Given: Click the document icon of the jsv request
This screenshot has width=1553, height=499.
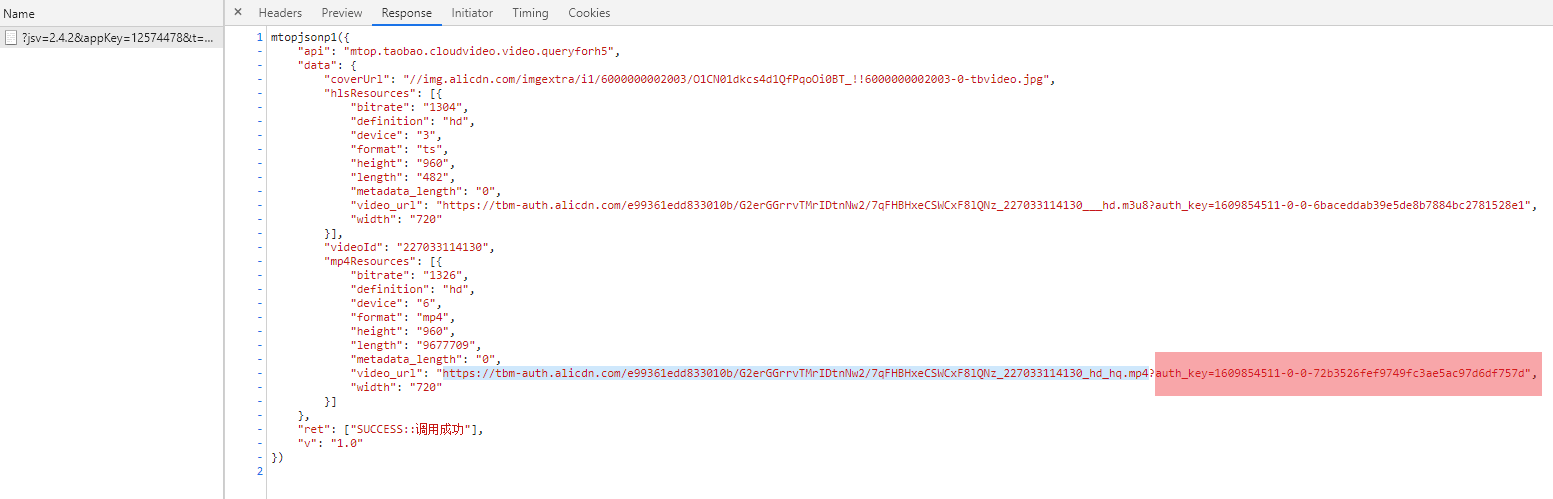Looking at the screenshot, I should [11, 38].
